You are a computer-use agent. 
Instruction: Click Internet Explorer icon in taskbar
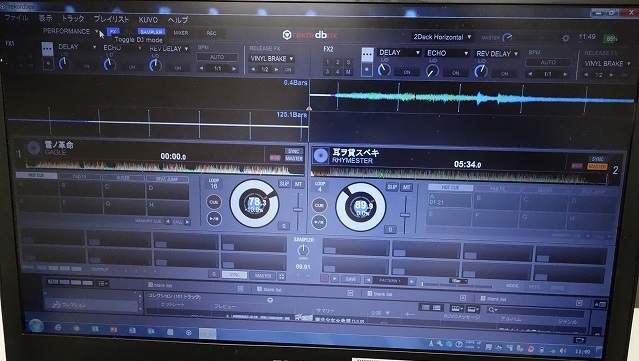click(x=57, y=328)
